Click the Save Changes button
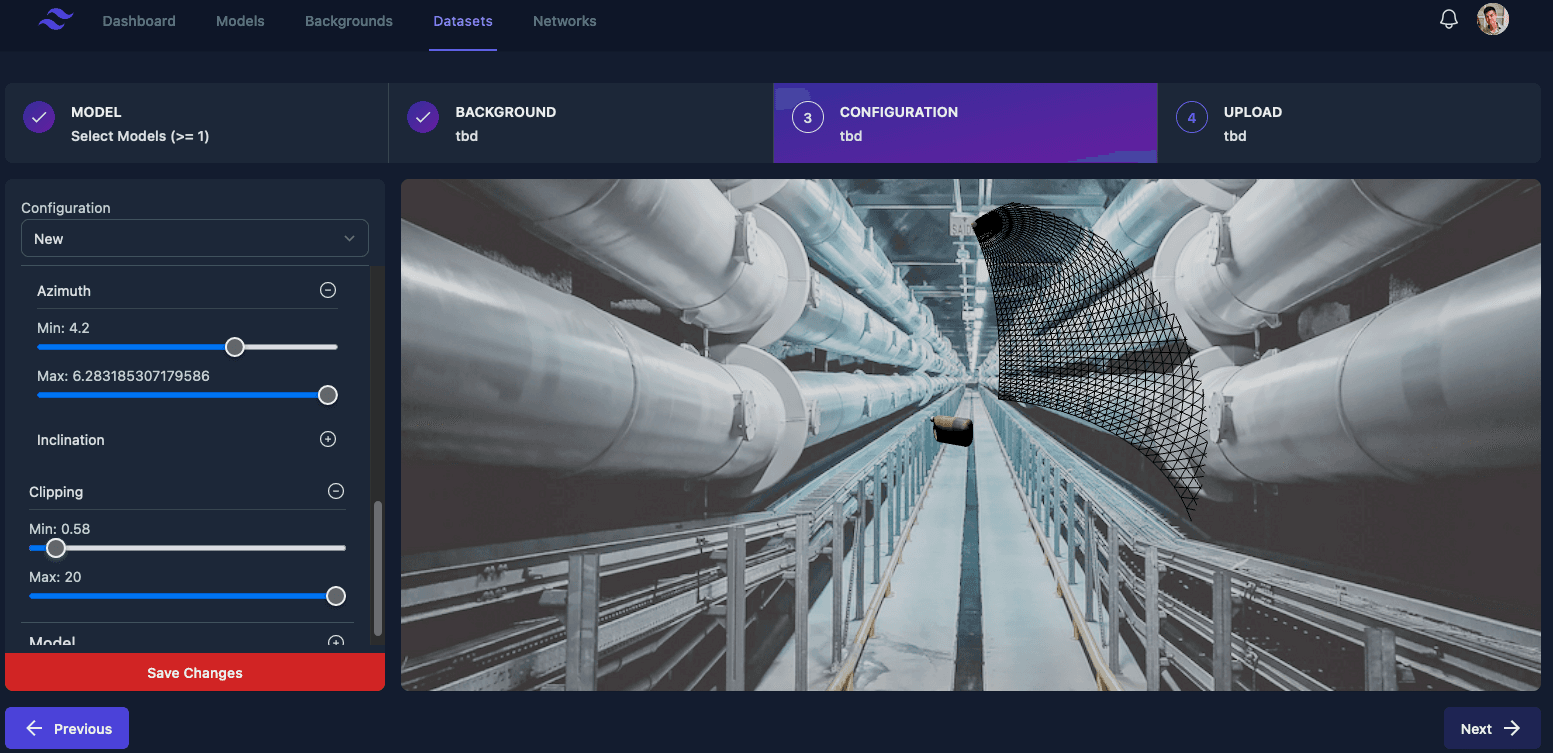The height and width of the screenshot is (753, 1553). tap(194, 672)
